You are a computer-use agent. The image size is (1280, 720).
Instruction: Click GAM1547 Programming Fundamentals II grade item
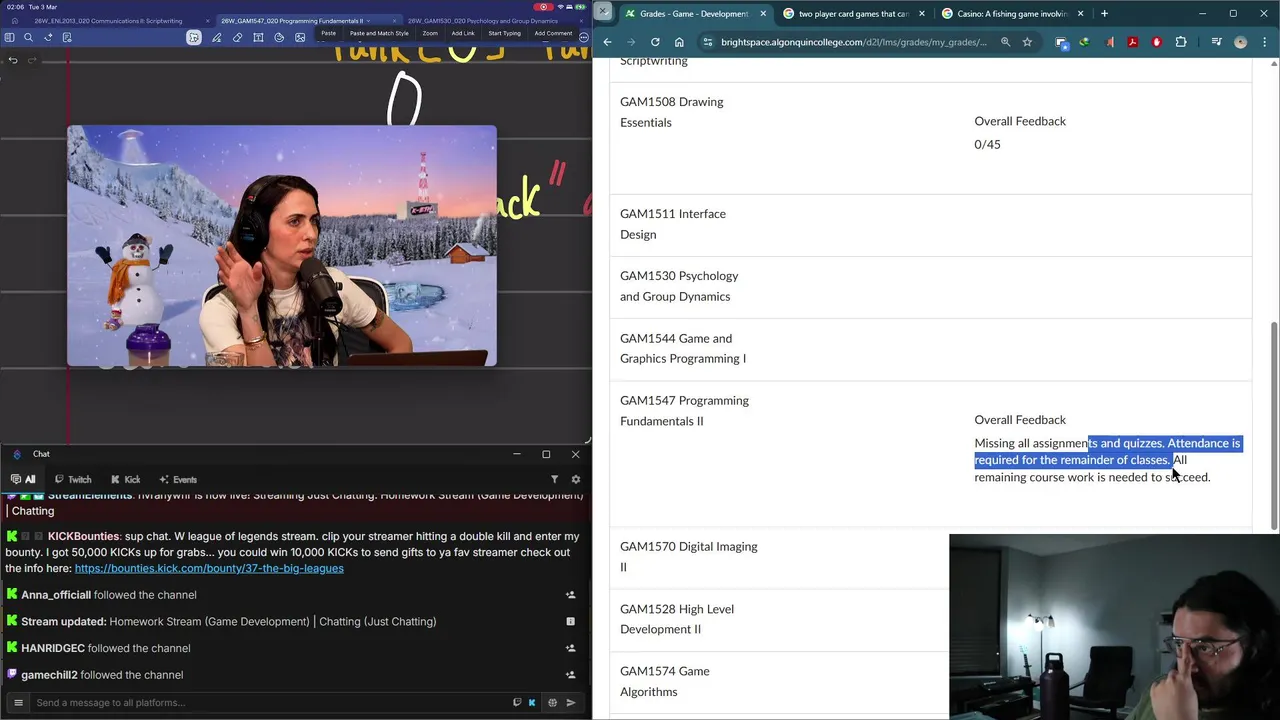pyautogui.click(x=684, y=411)
